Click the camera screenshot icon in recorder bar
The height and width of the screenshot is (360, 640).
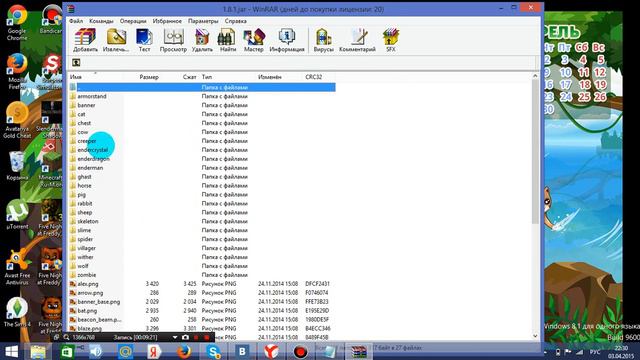tap(185, 338)
